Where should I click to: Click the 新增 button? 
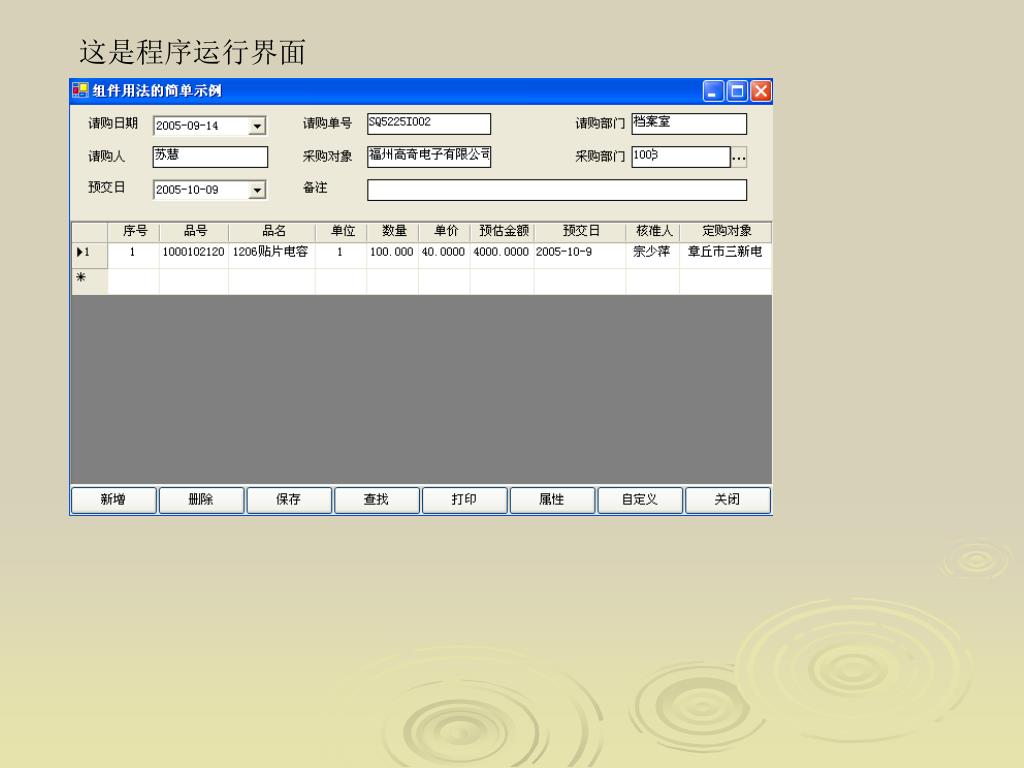pyautogui.click(x=114, y=500)
